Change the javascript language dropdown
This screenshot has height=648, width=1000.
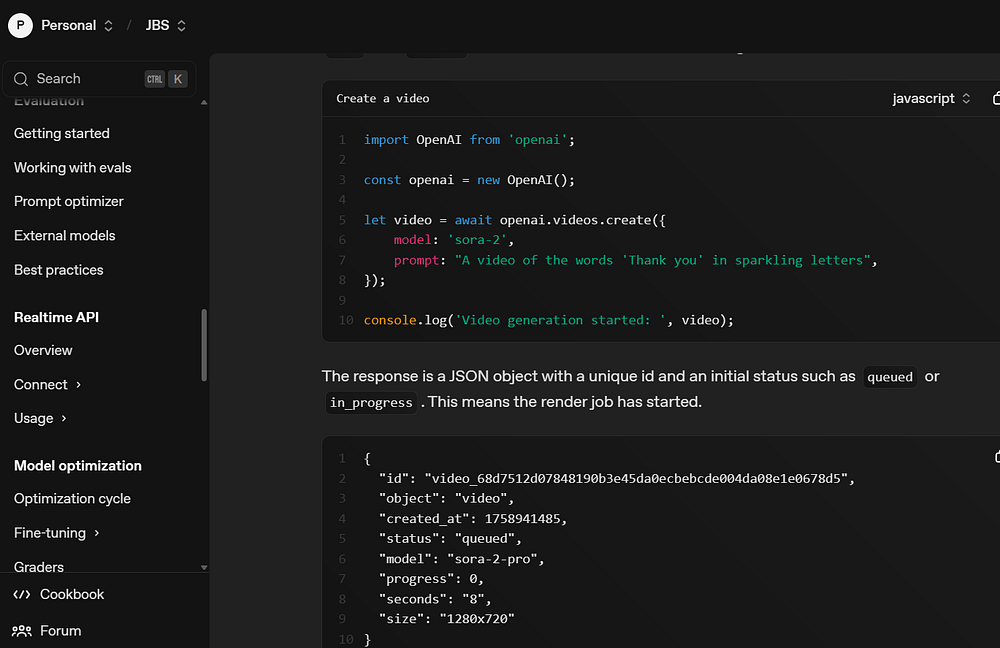[931, 98]
